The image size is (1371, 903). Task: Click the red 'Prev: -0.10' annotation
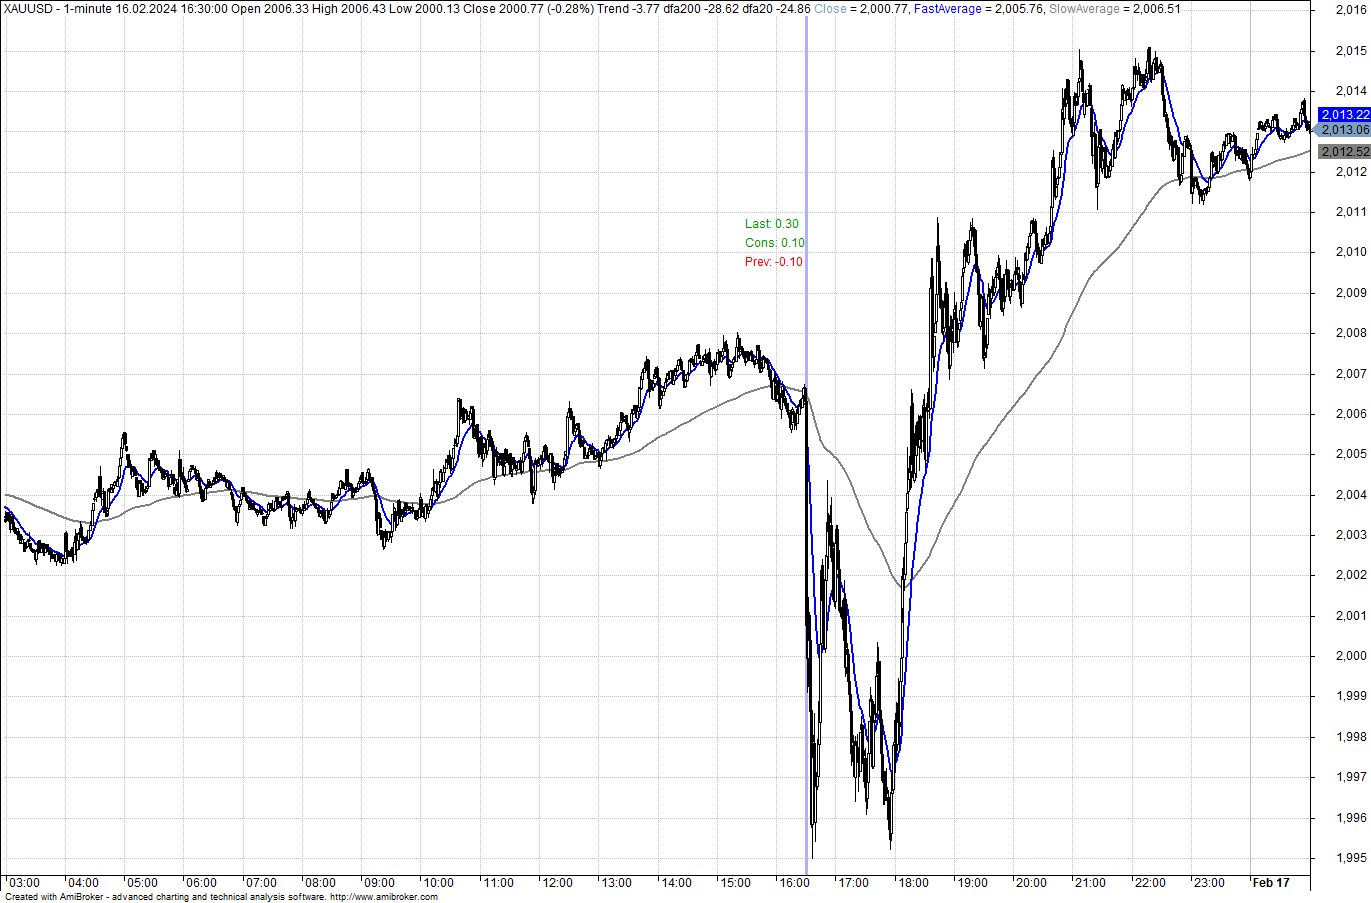(x=773, y=262)
